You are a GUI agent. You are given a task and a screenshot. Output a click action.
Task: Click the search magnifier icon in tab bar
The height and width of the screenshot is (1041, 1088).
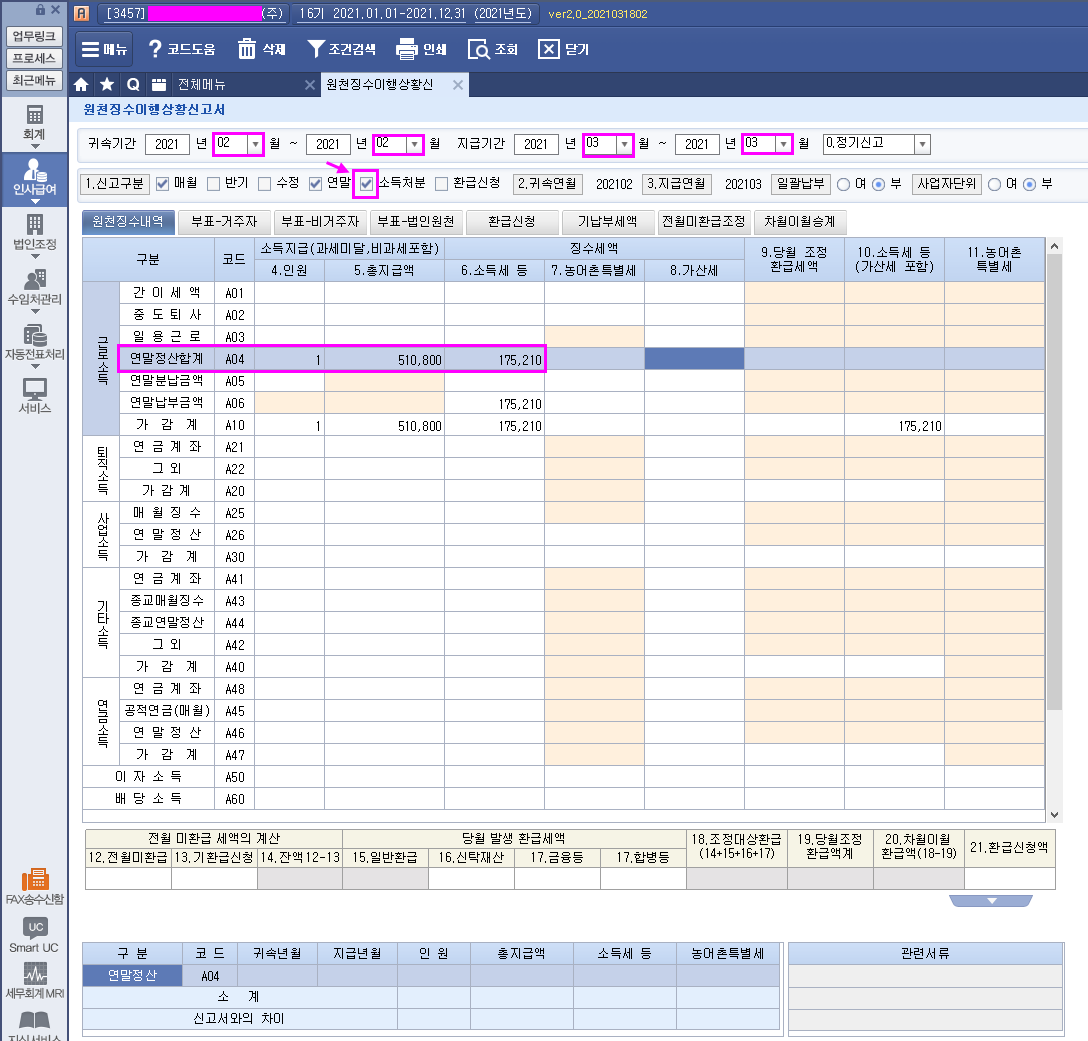133,85
